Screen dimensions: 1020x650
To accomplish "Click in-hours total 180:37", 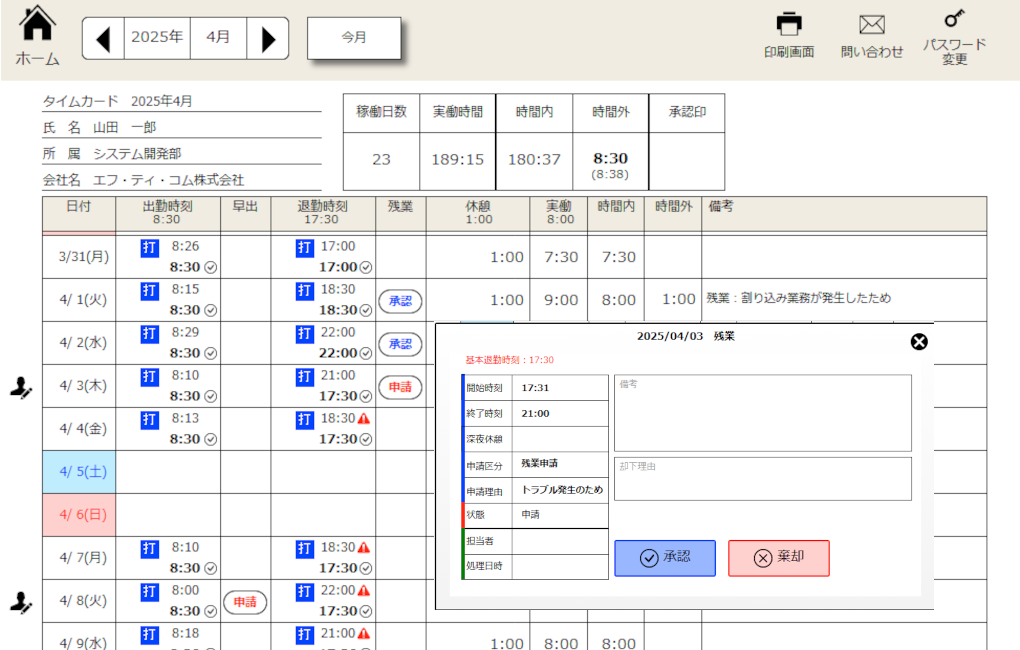I will (x=534, y=159).
